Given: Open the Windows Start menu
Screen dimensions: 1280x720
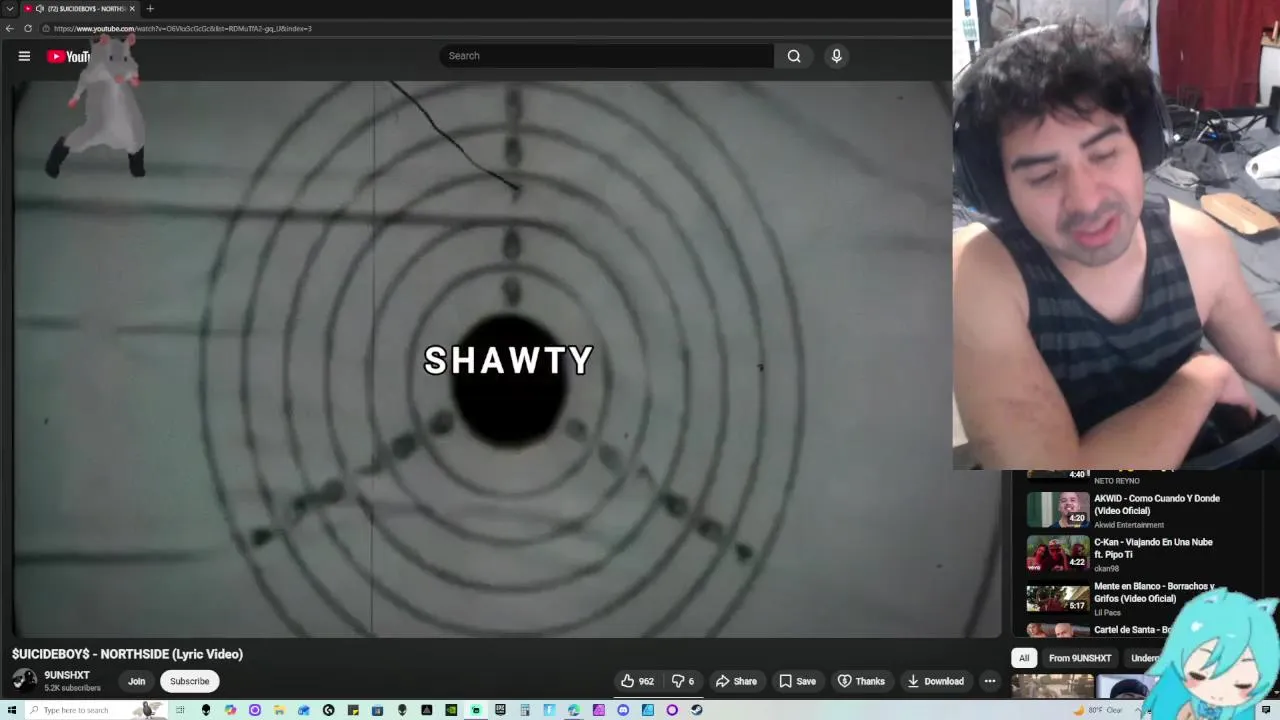Looking at the screenshot, I should (11, 710).
